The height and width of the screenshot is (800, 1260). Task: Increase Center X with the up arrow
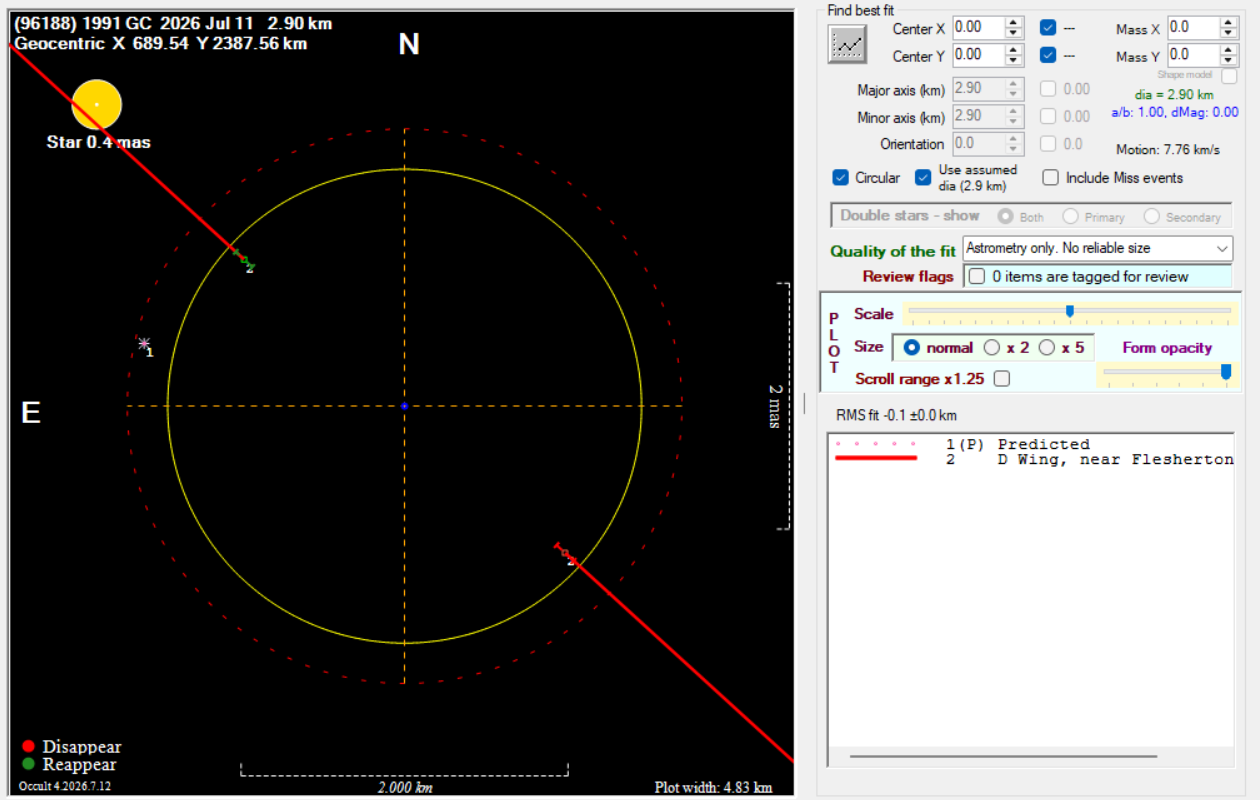pos(1014,23)
